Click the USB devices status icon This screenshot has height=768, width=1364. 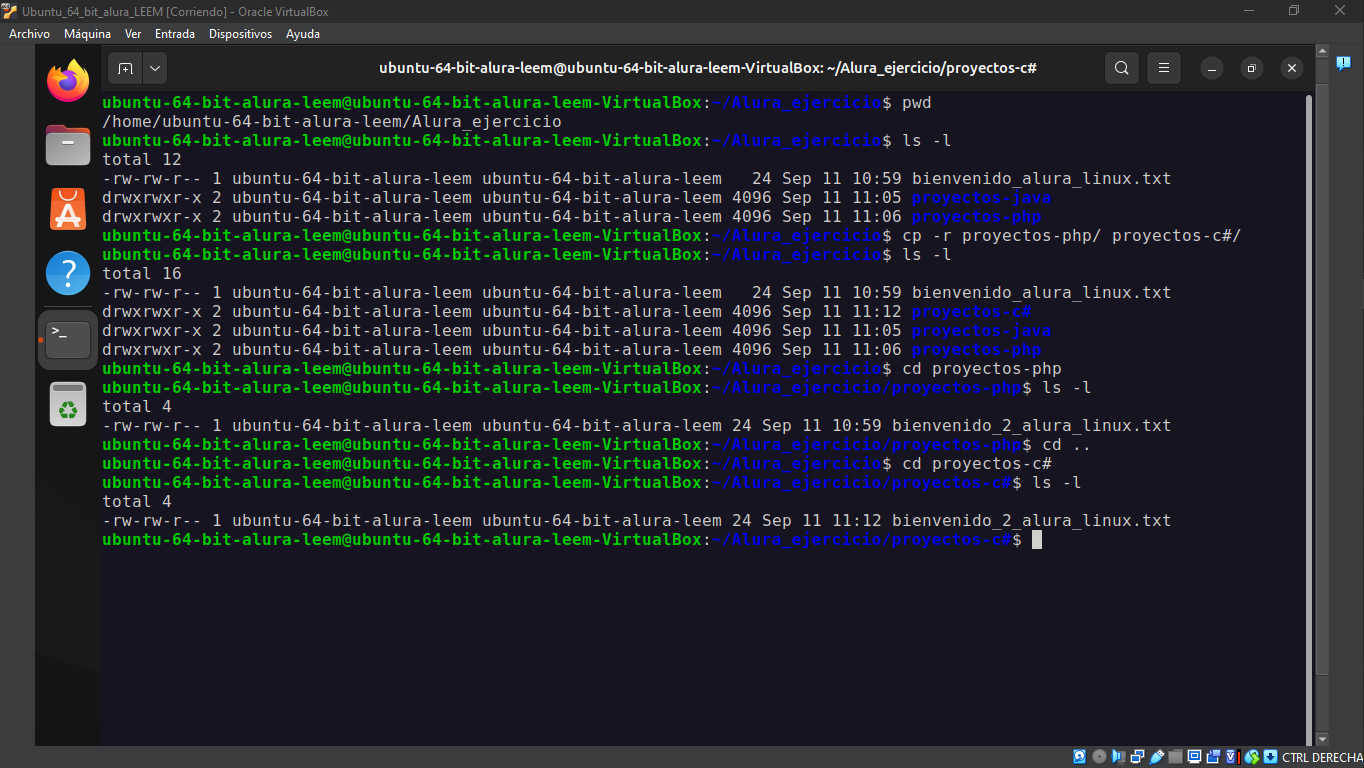1156,757
